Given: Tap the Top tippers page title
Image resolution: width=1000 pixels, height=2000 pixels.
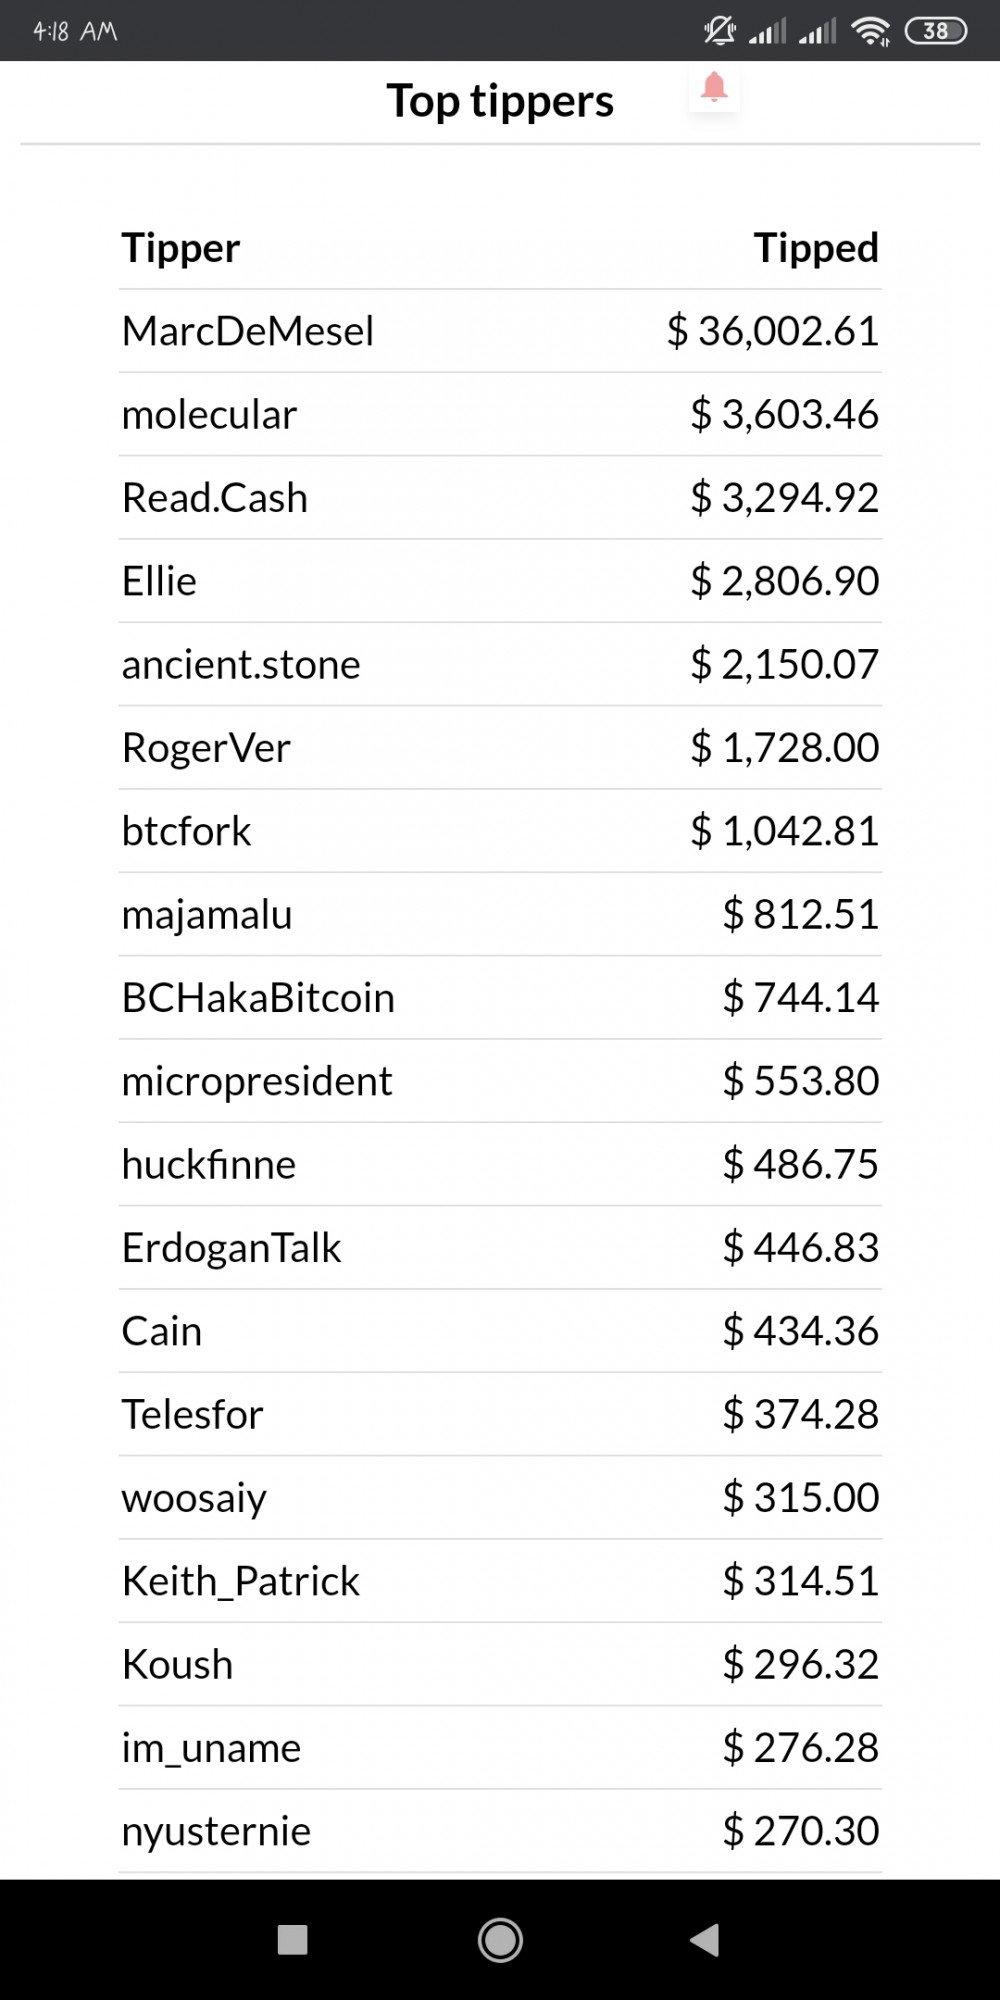Looking at the screenshot, I should [x=500, y=101].
